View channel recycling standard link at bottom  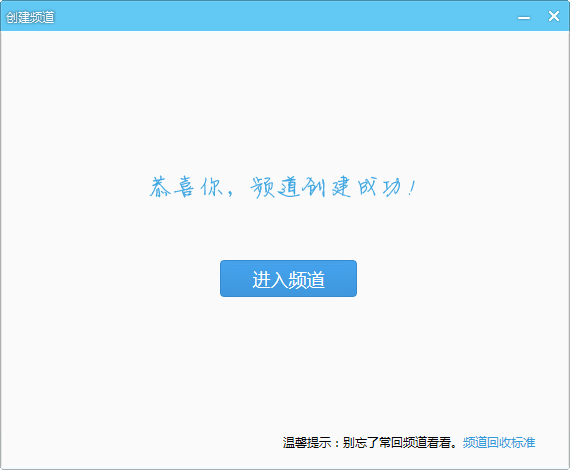pos(499,442)
